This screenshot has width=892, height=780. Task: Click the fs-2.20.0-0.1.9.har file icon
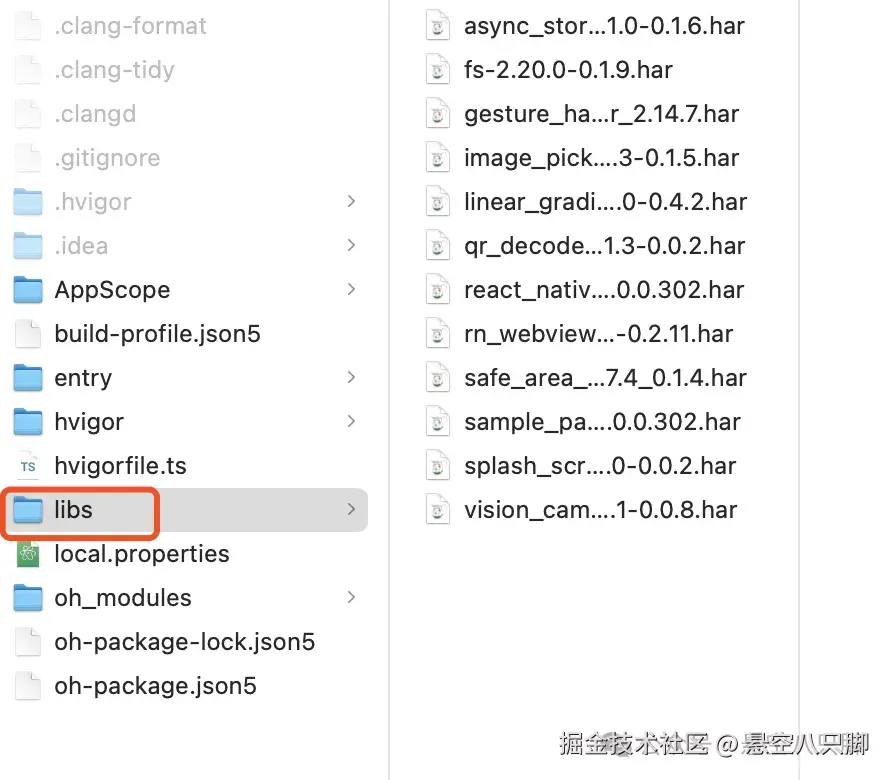437,70
